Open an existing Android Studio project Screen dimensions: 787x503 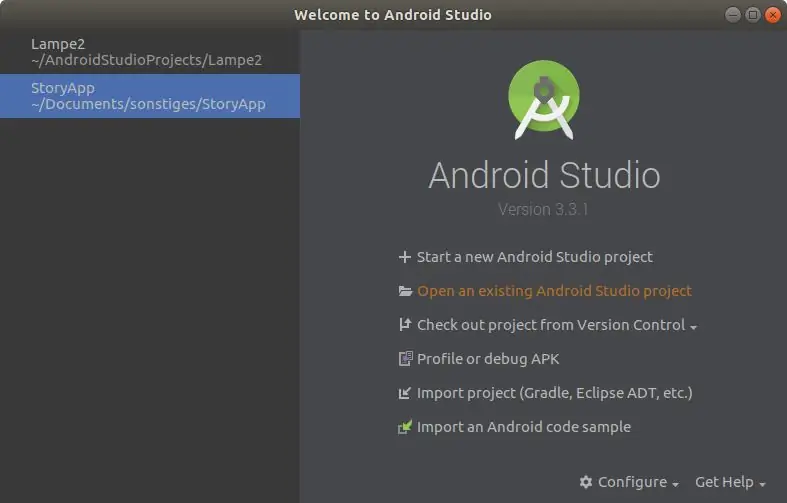554,291
